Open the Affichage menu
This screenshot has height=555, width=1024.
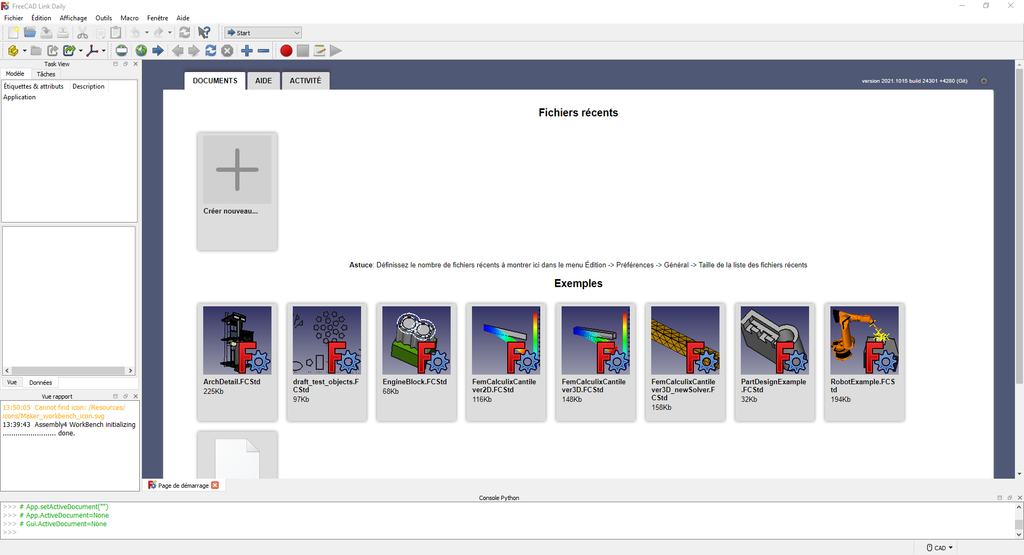73,18
